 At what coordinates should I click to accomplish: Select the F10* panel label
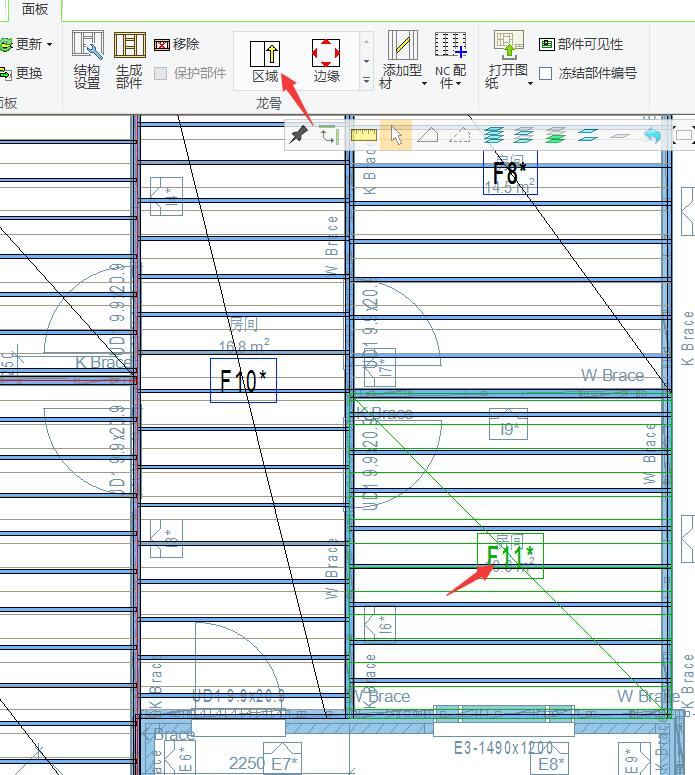point(243,381)
